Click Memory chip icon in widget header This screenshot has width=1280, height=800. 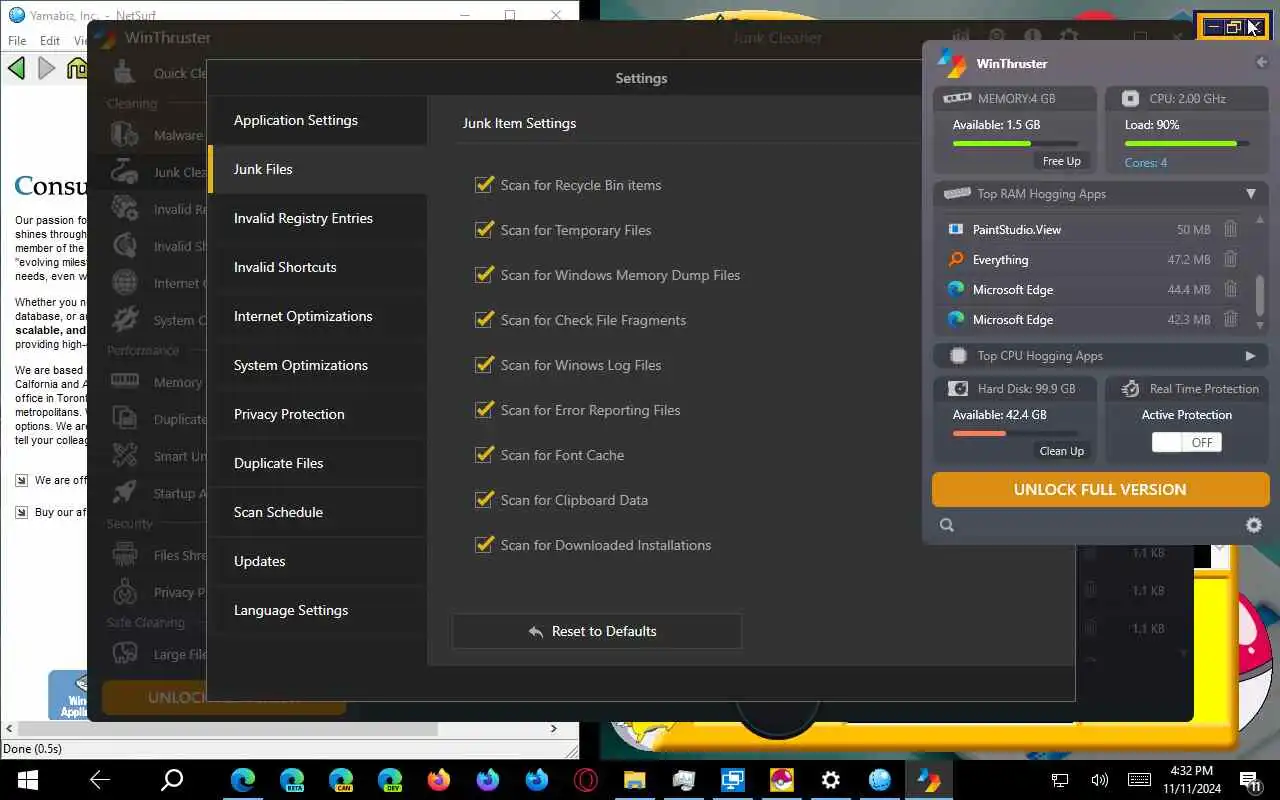point(957,98)
